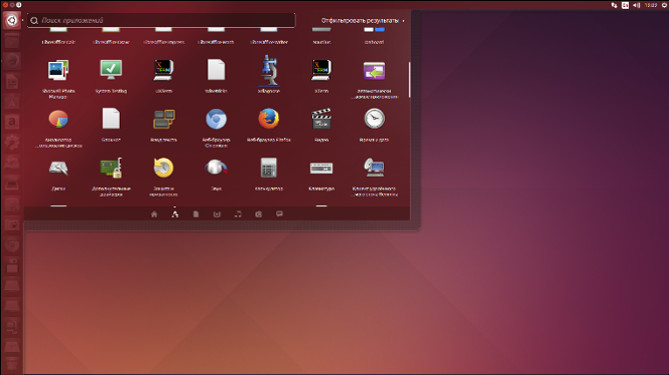669x375 pixels.
Task: Open keyboard layout indicator in top panel
Action: pos(625,5)
